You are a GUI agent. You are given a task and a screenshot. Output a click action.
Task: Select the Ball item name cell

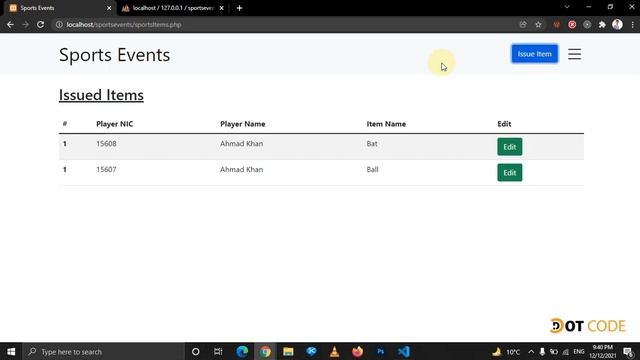372,169
